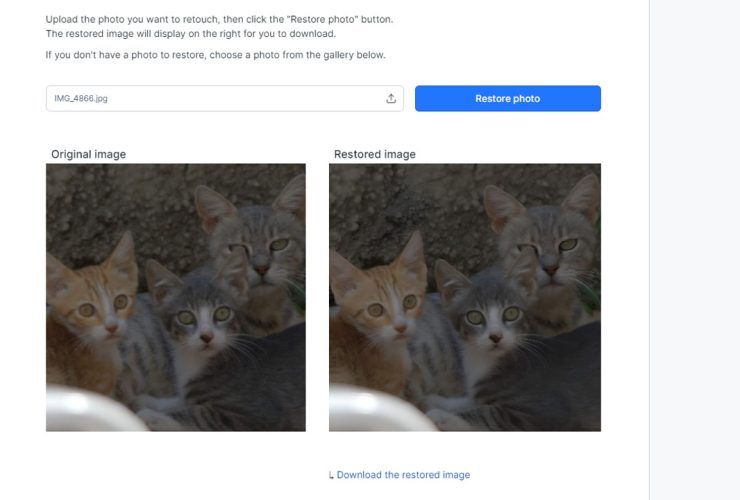Click the white blurred object in the Original image
The image size is (740, 500).
click(90, 408)
